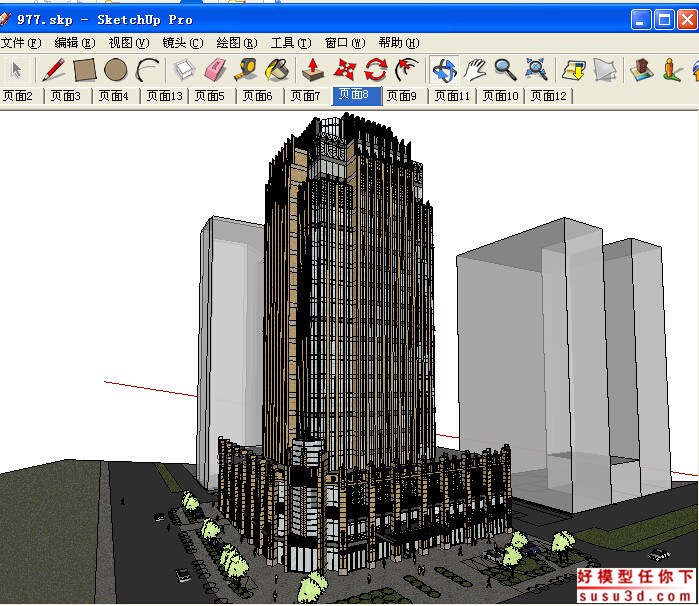Switch to scene tab 页面5
This screenshot has width=699, height=606.
click(x=212, y=96)
